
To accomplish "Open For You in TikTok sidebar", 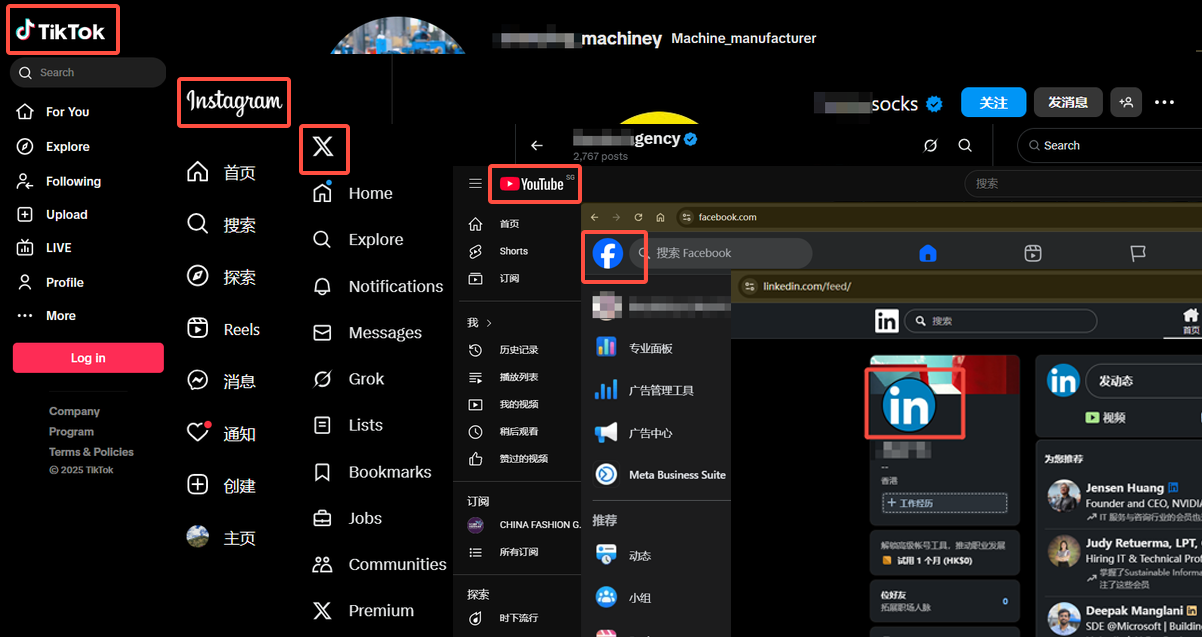I will [53, 112].
